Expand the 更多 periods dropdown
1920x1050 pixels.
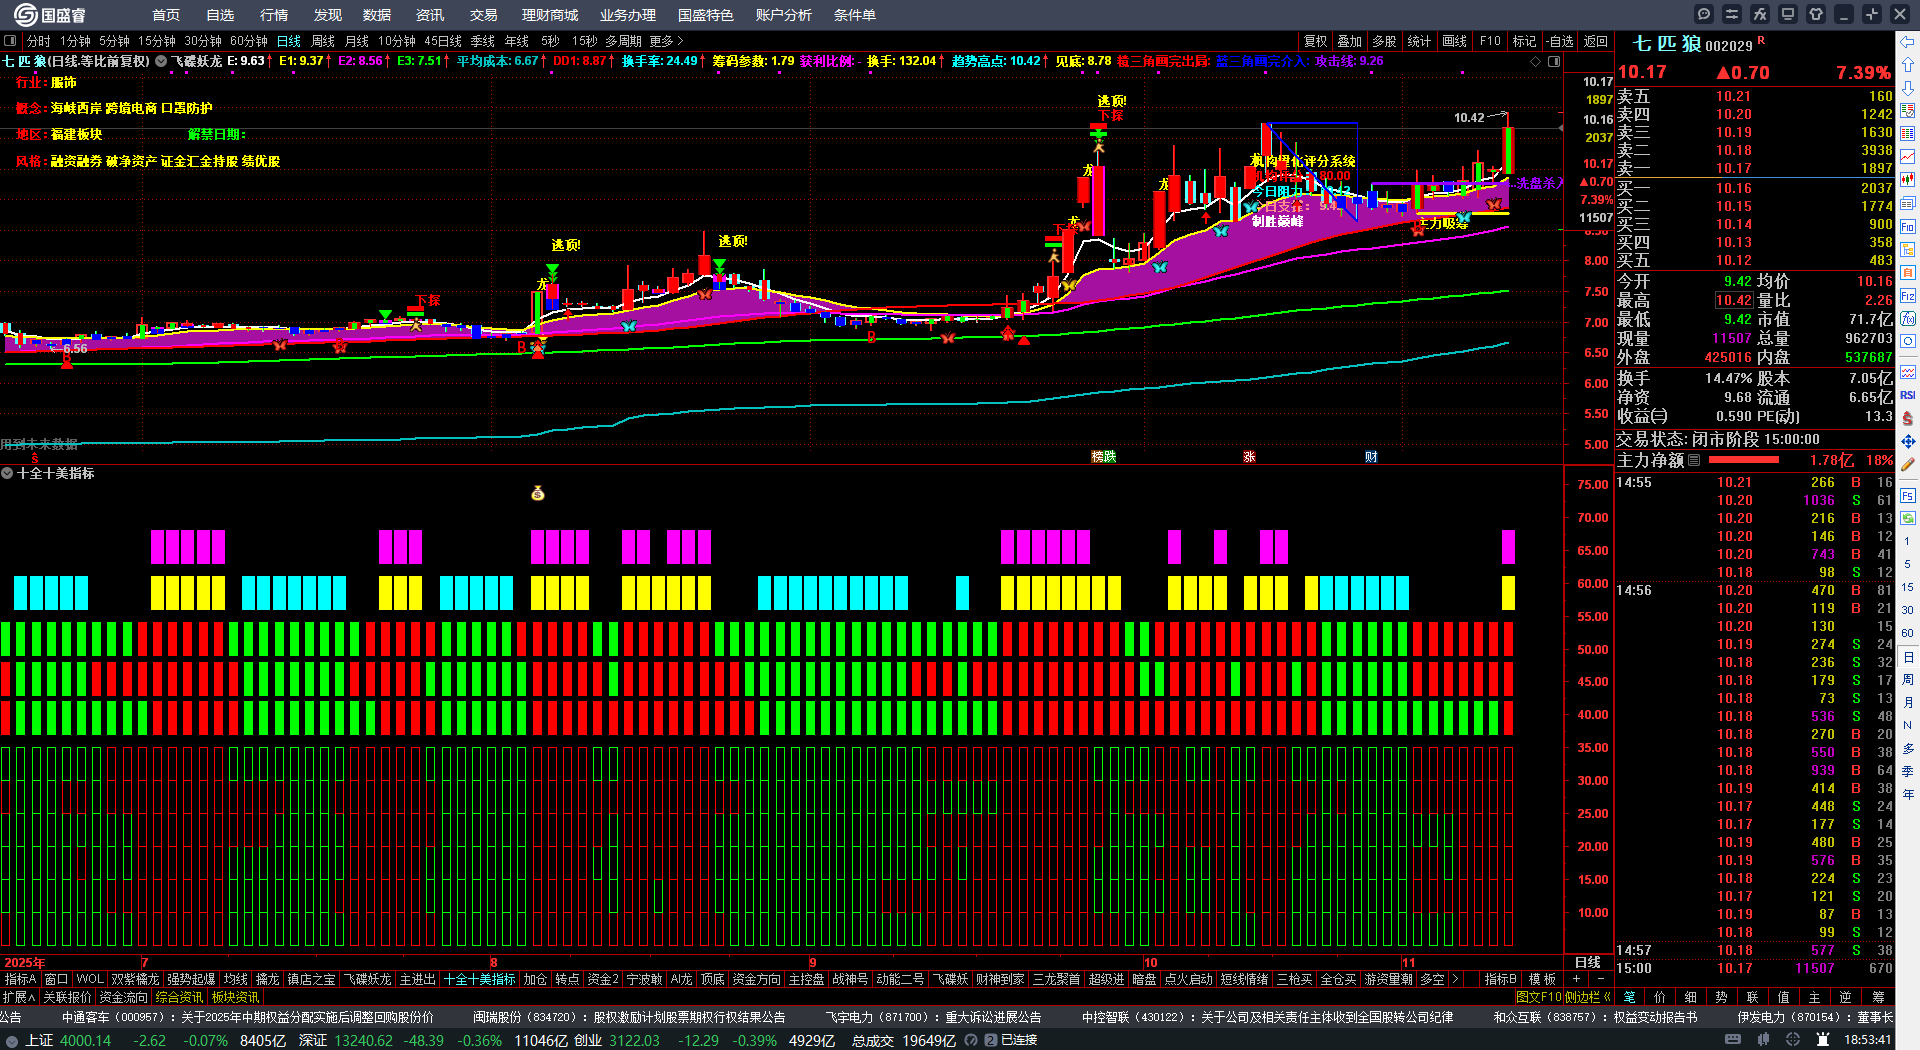666,41
